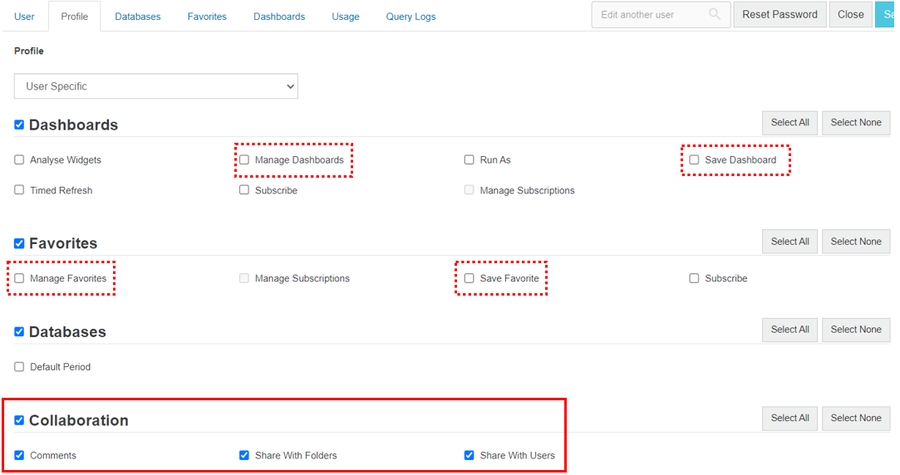The image size is (900, 475).
Task: Enable the Default Period checkbox
Action: 20,367
